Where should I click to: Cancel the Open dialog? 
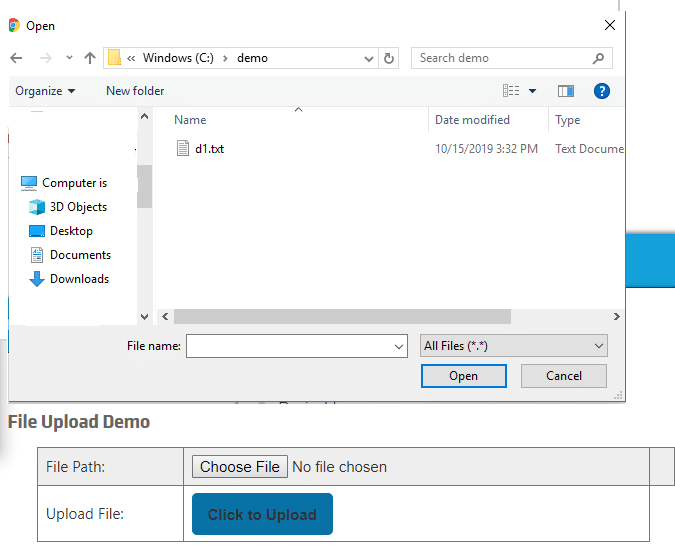click(564, 376)
